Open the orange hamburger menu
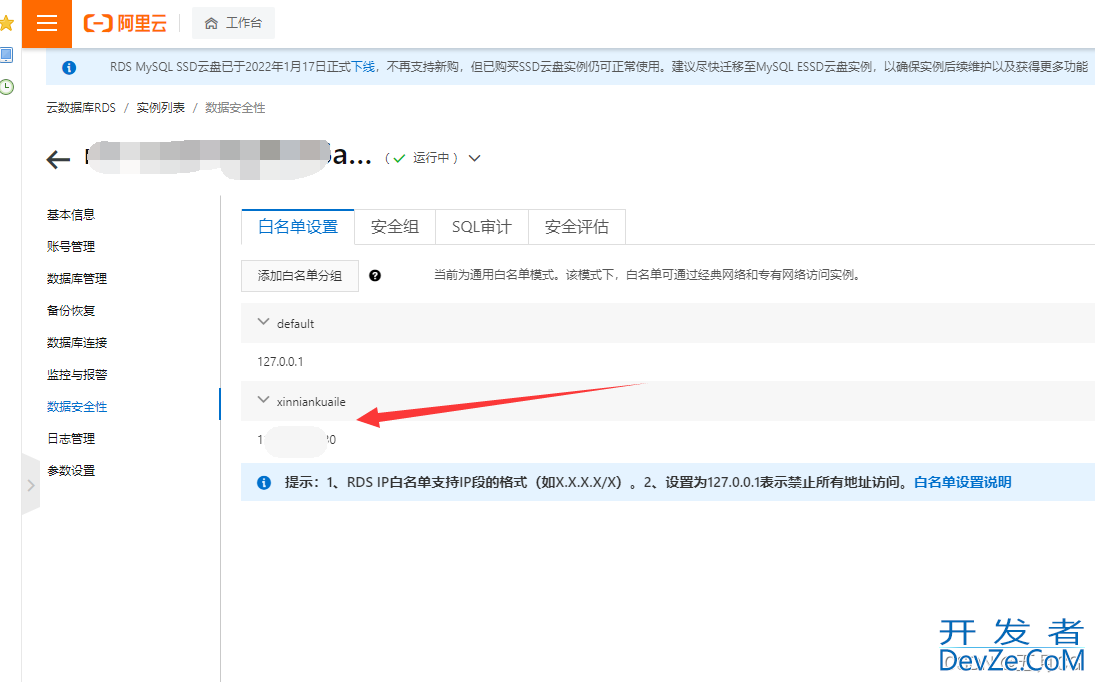The width and height of the screenshot is (1095, 682). 47,23
